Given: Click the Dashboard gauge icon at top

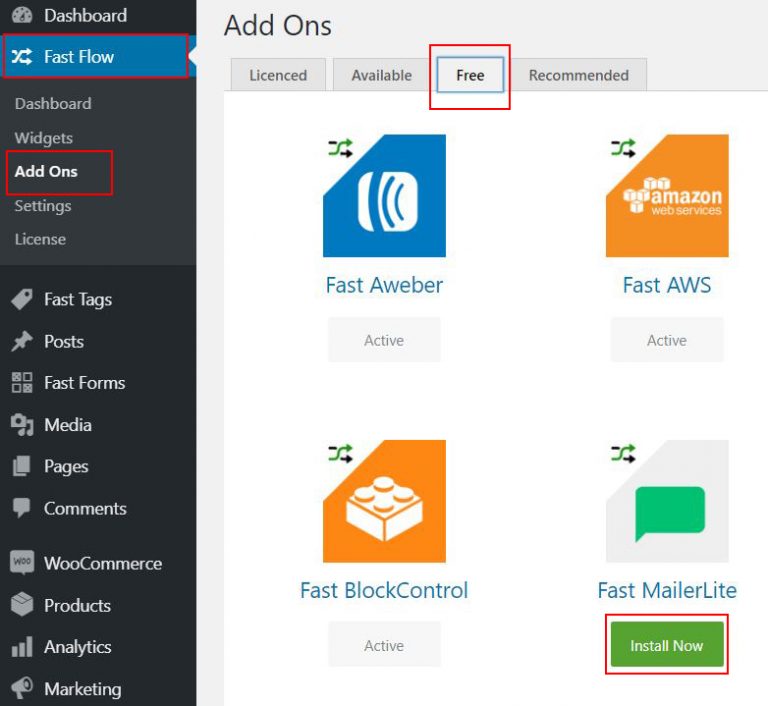Looking at the screenshot, I should tap(22, 15).
